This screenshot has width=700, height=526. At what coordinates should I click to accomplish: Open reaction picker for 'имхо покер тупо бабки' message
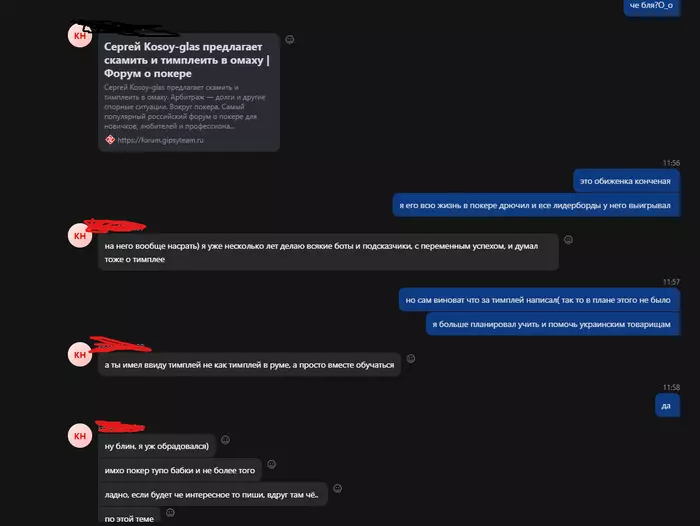pos(271,464)
